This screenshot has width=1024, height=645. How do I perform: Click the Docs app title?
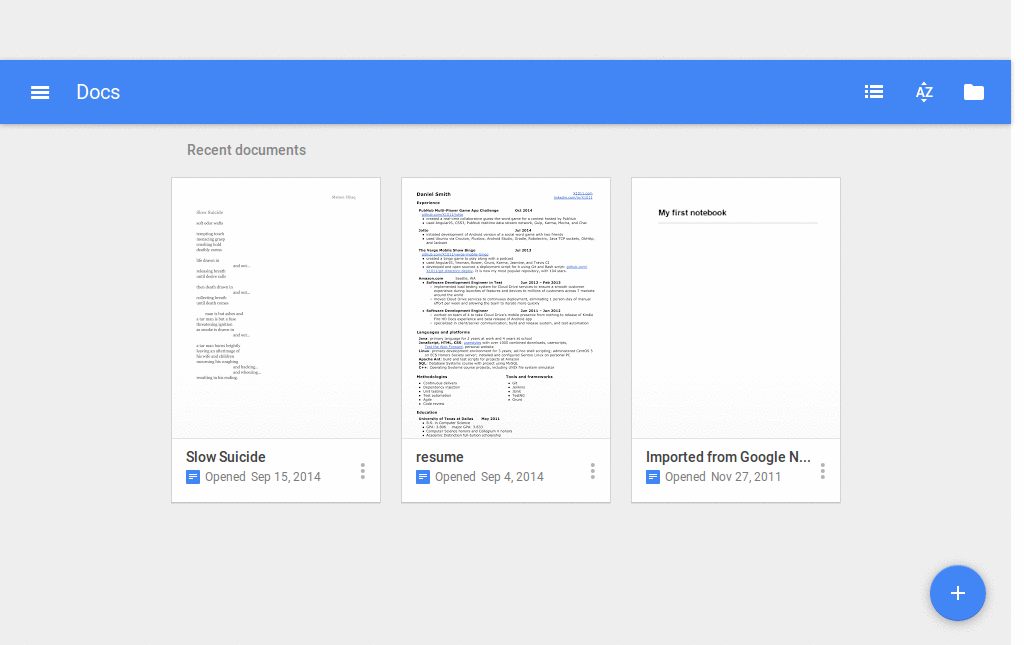pyautogui.click(x=98, y=92)
